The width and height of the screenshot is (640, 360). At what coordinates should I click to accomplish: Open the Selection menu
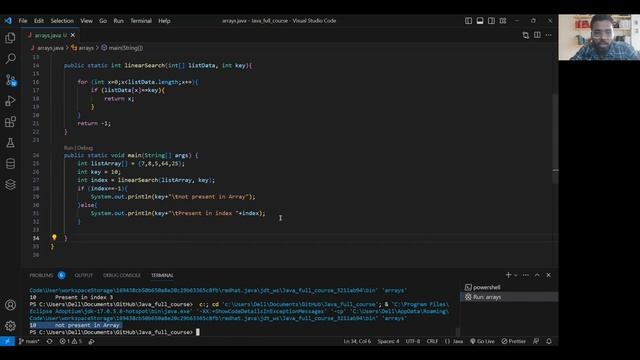[x=62, y=20]
